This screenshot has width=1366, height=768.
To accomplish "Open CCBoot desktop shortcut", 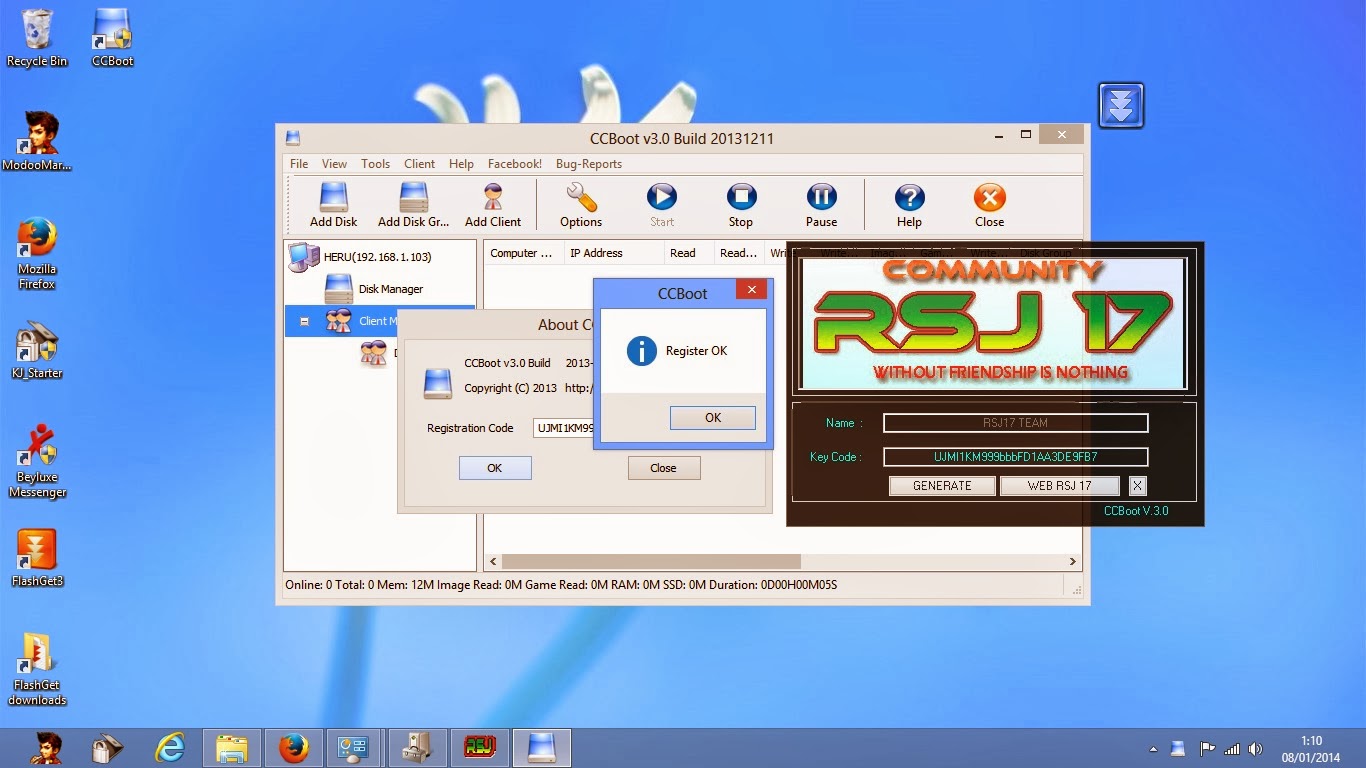I will tap(112, 38).
